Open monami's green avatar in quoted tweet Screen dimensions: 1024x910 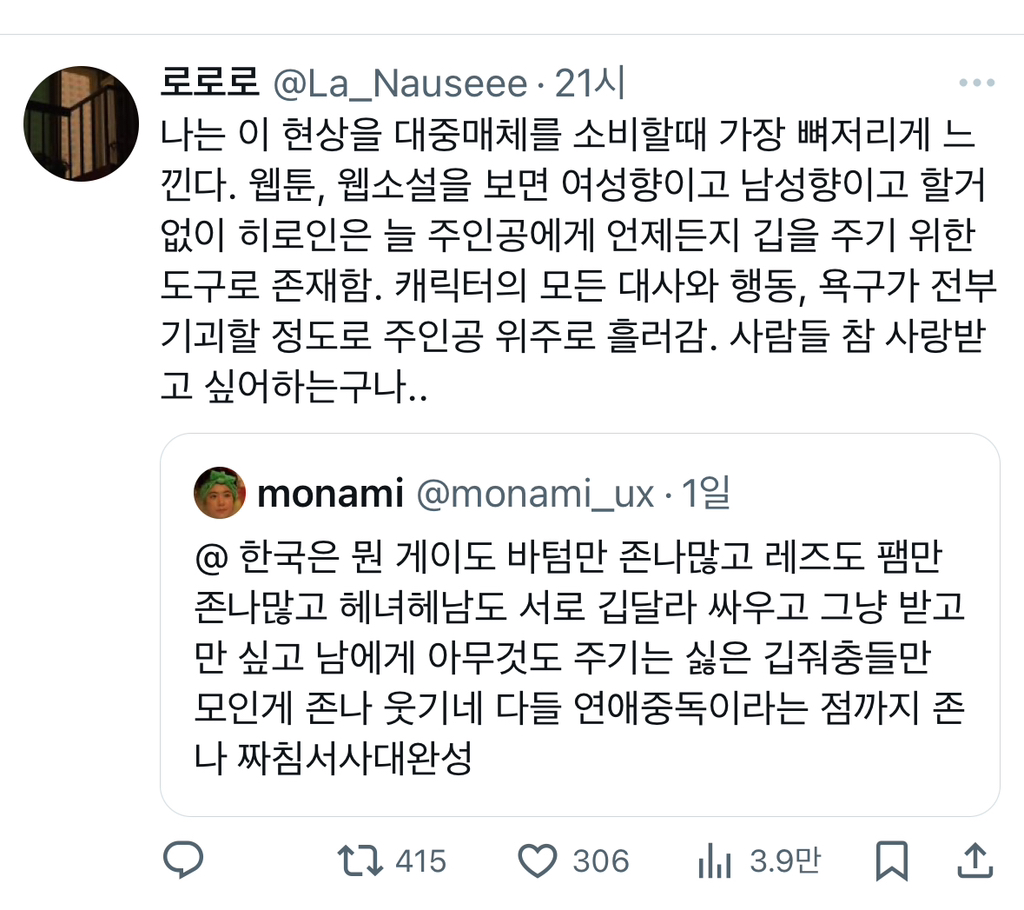point(220,493)
